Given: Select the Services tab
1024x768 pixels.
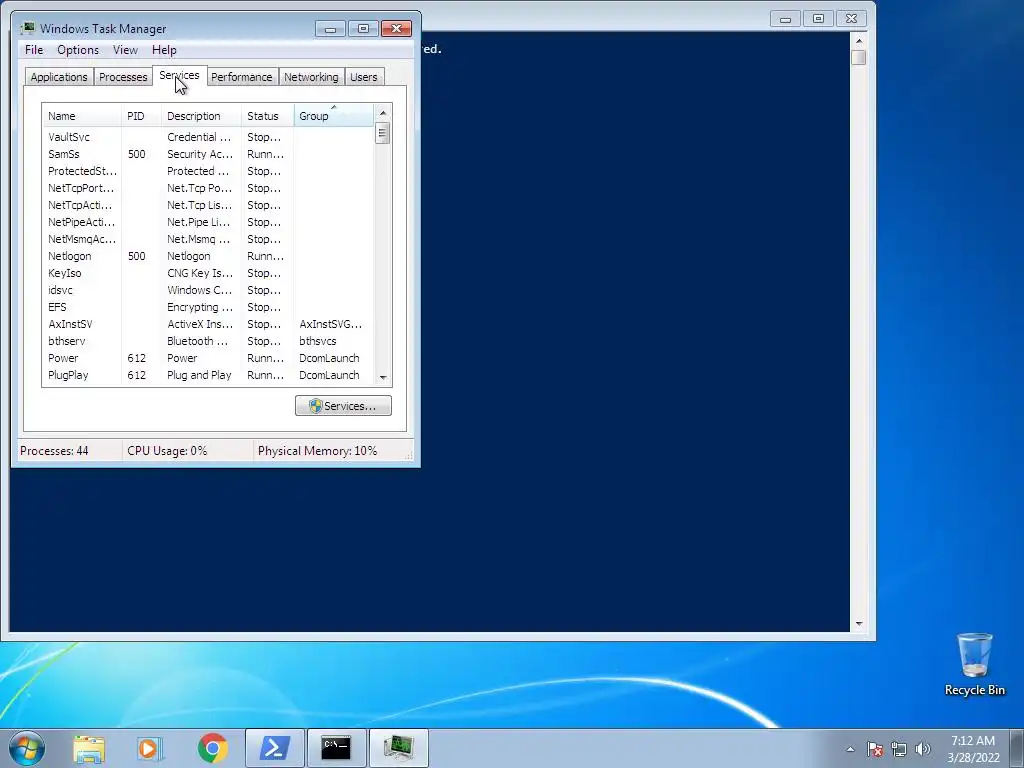Looking at the screenshot, I should coord(180,75).
